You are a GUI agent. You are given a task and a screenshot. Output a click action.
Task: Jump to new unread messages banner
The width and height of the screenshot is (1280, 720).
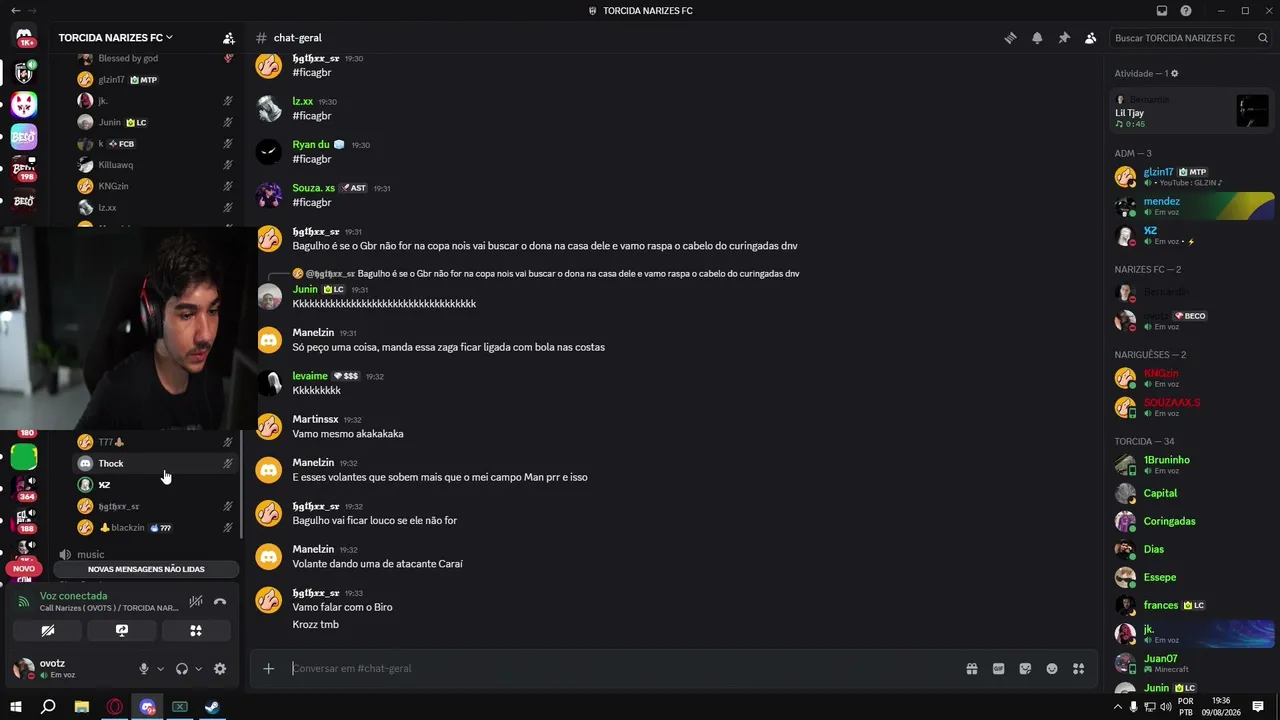point(146,569)
